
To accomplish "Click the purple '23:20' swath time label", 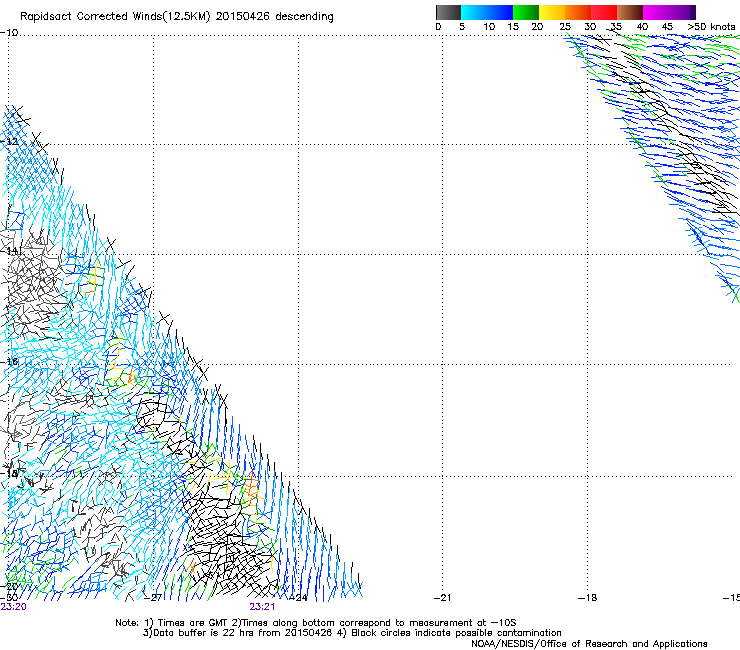I will point(13,607).
